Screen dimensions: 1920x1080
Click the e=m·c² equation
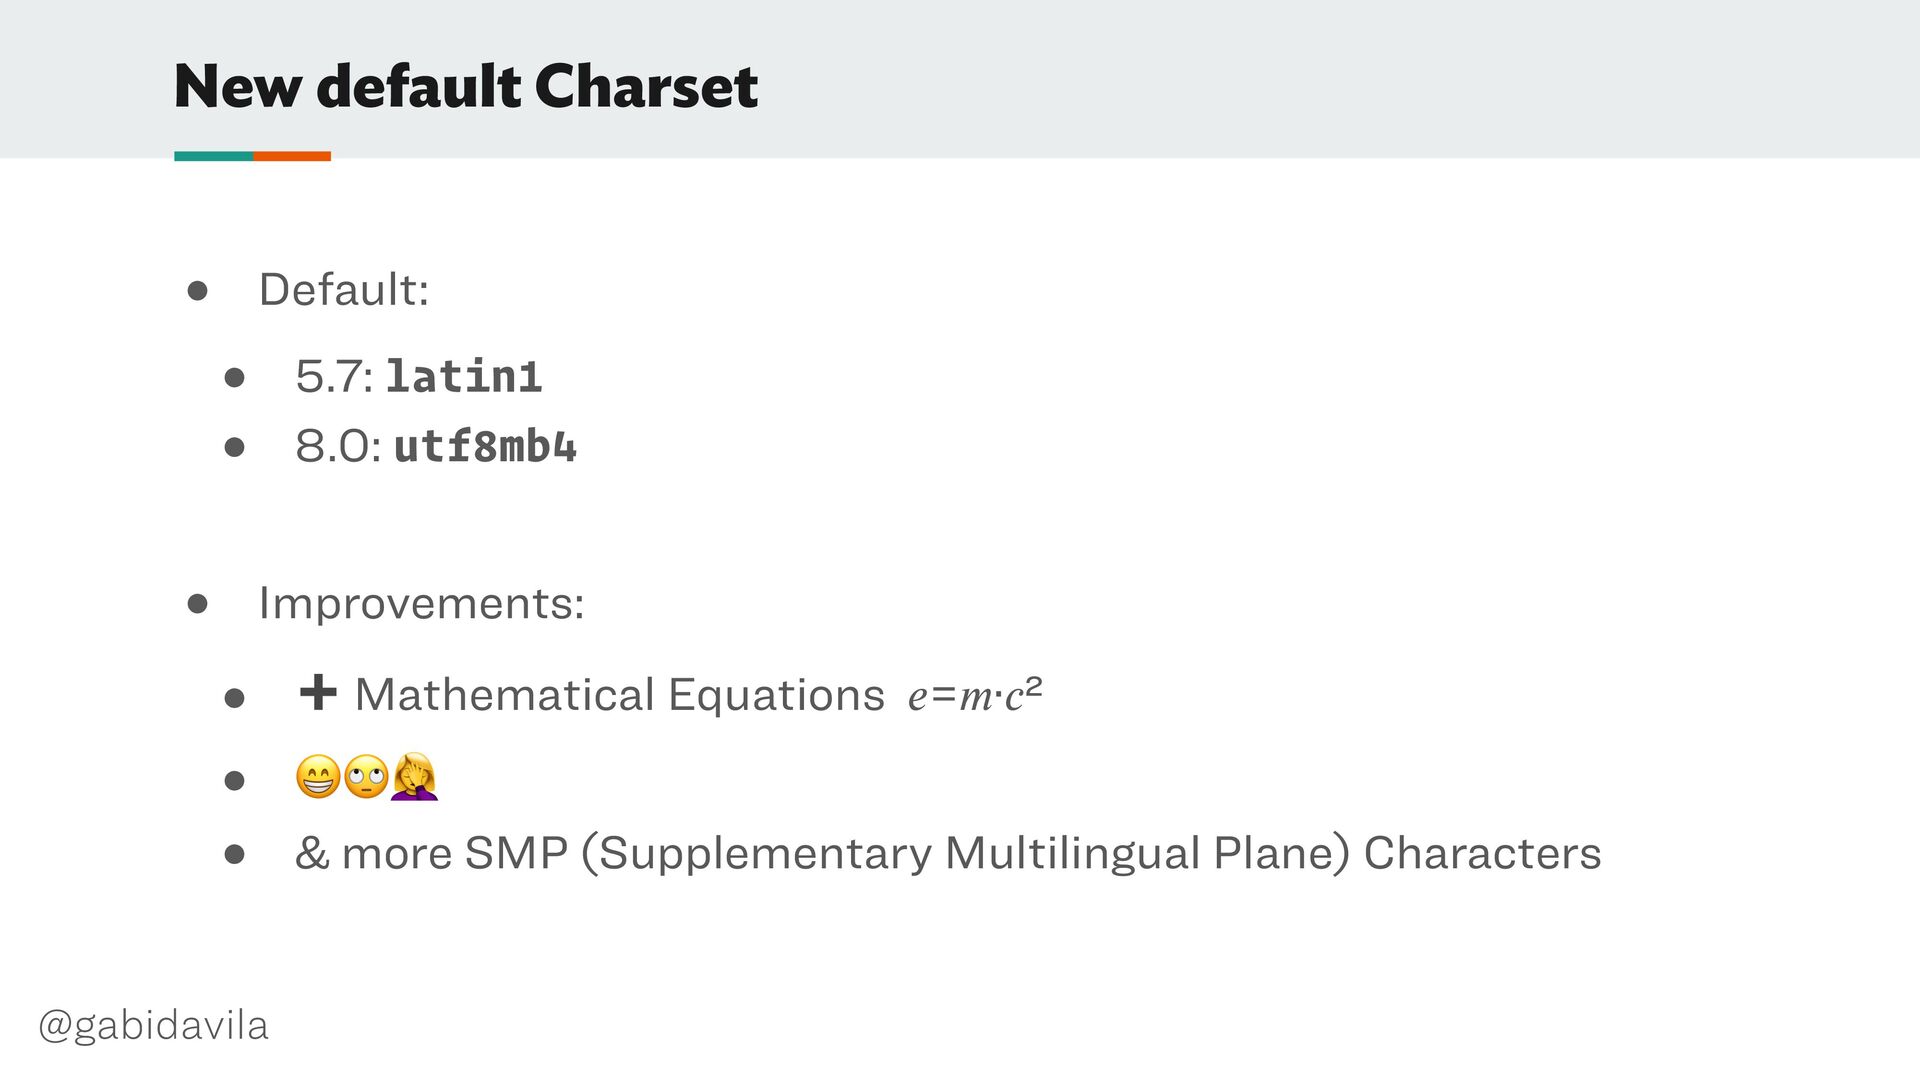coord(975,694)
